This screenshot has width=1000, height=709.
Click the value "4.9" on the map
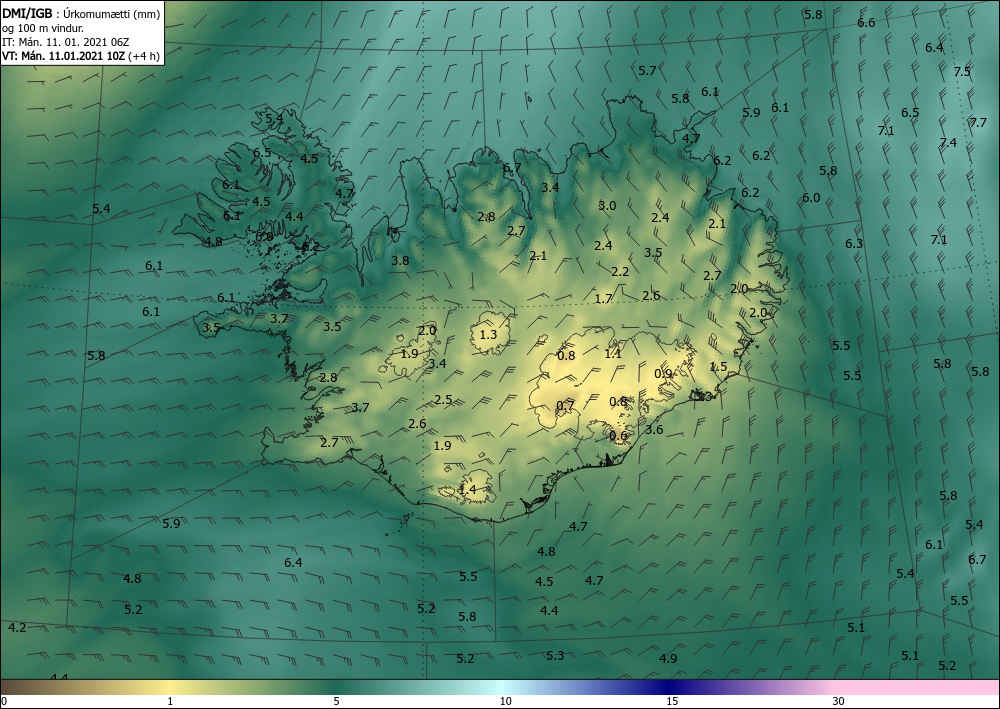tap(668, 658)
